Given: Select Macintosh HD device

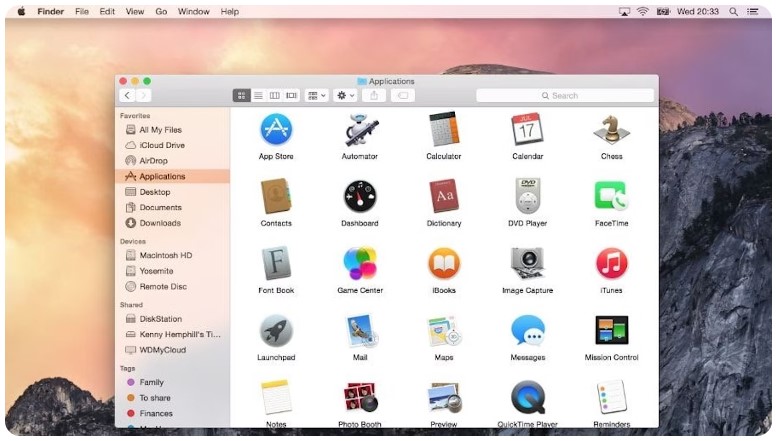Looking at the screenshot, I should tap(173, 255).
